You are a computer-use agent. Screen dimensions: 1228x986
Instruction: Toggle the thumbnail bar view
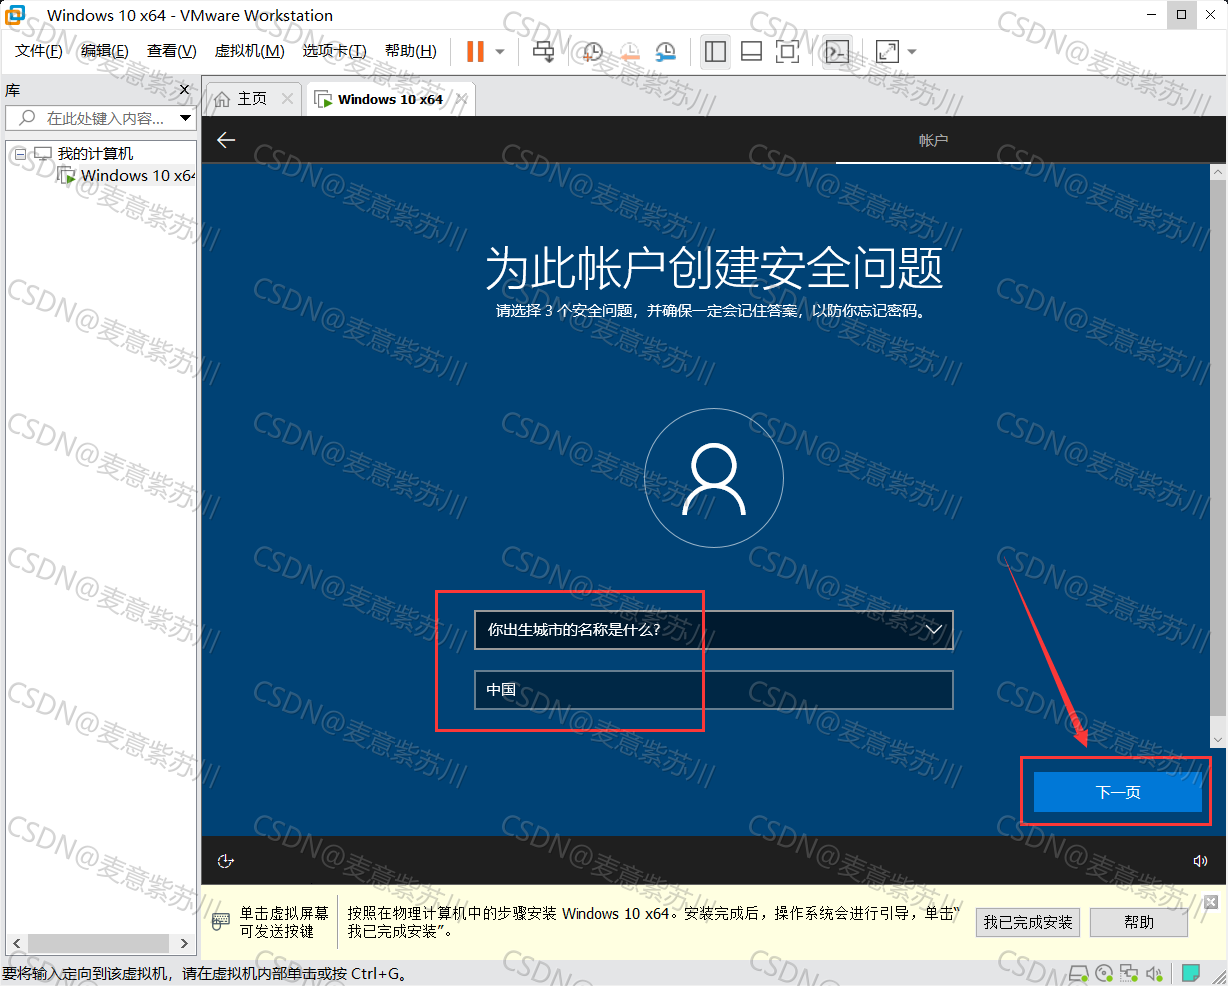(751, 51)
